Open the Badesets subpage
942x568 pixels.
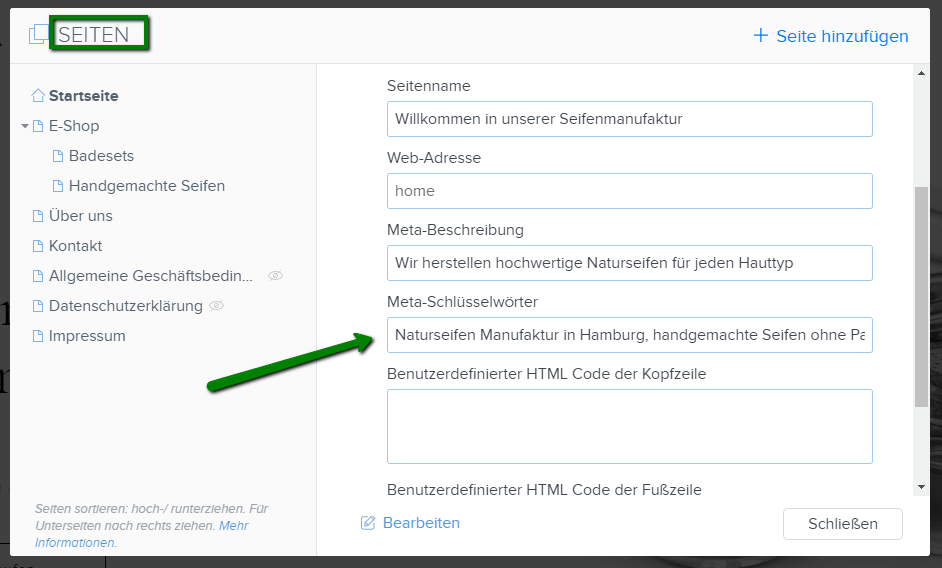click(x=102, y=156)
